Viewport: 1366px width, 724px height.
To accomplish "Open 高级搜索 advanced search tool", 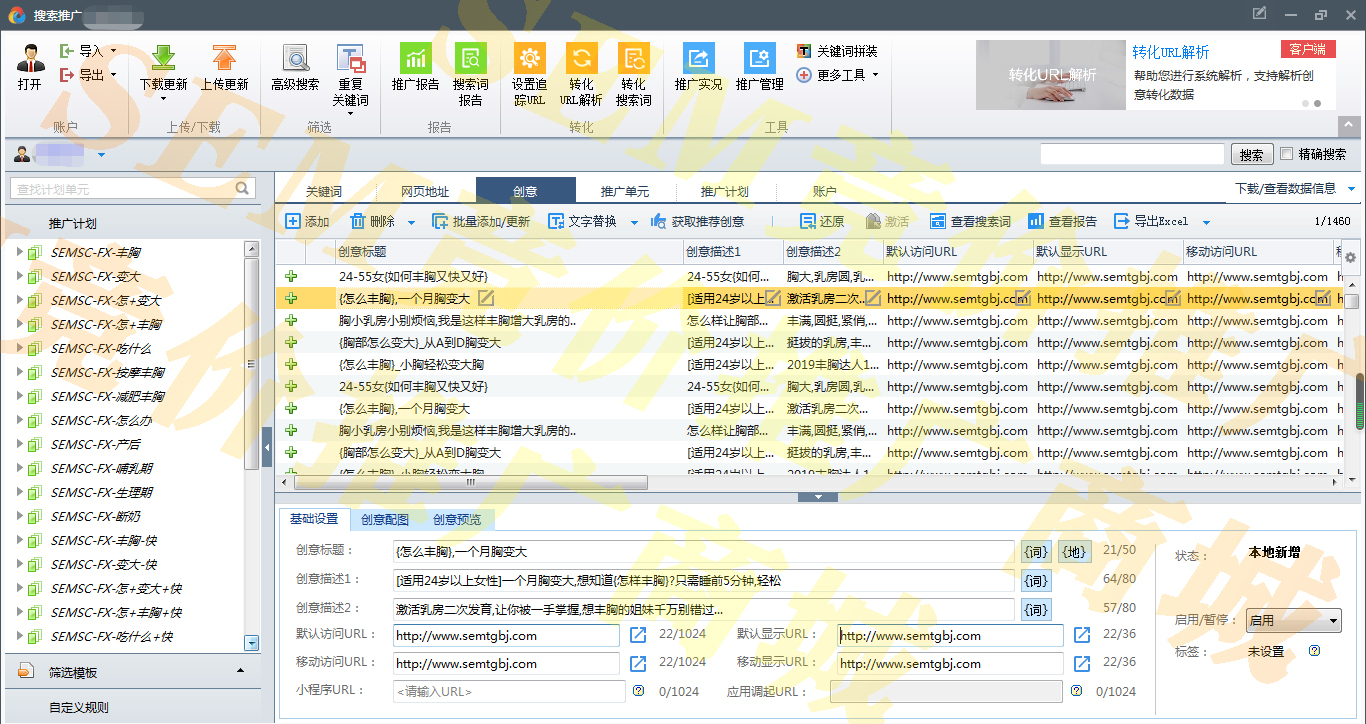I will 295,59.
